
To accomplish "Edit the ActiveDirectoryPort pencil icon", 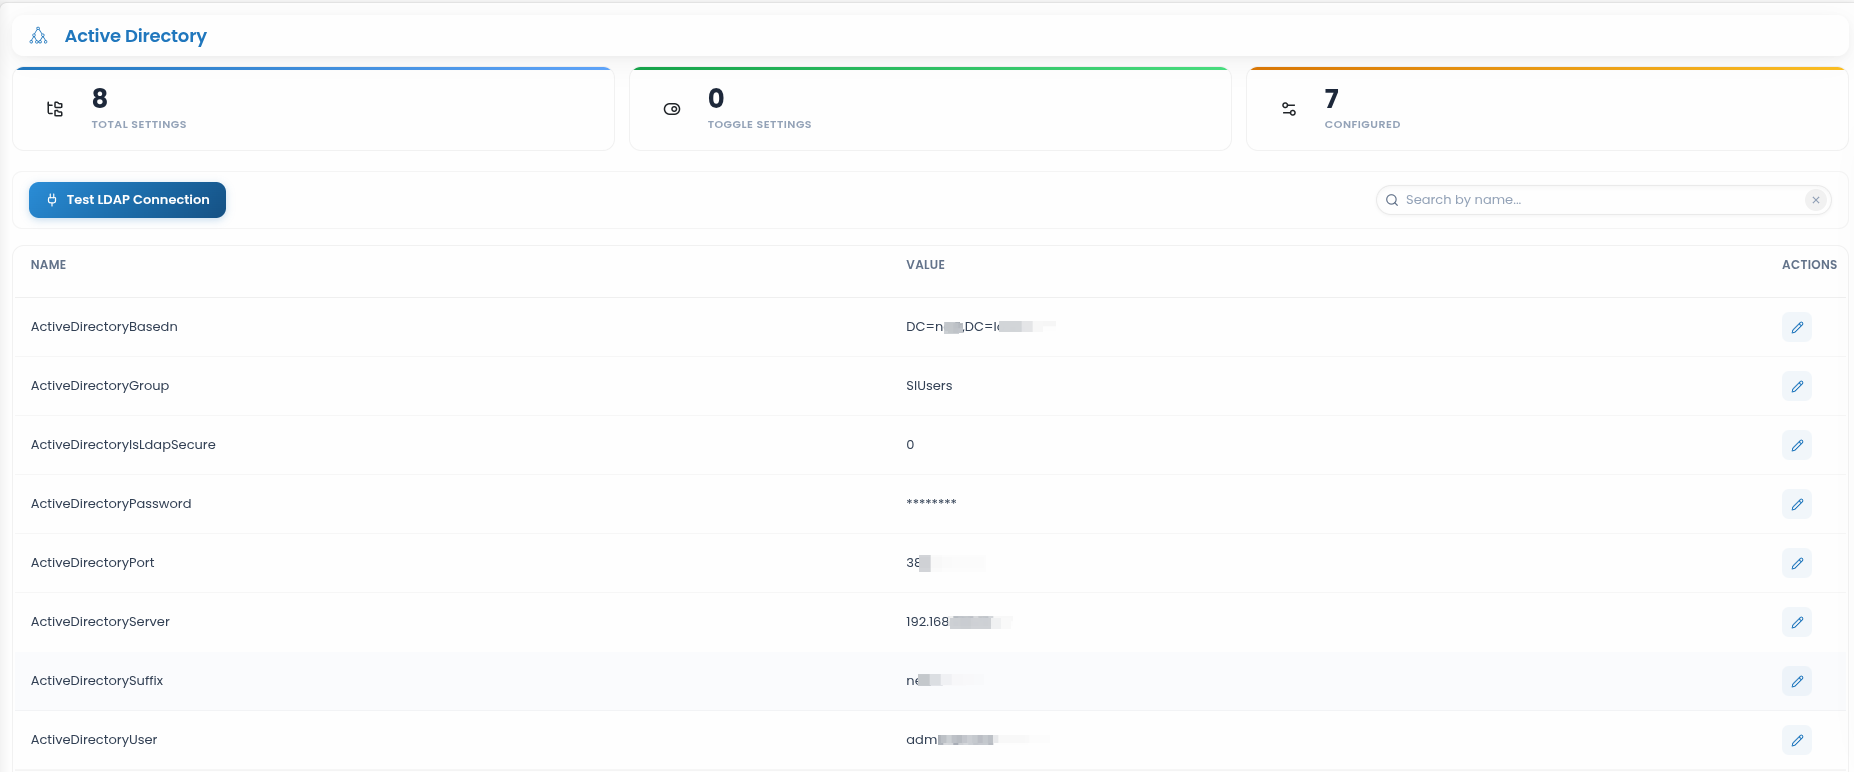I will click(1796, 563).
